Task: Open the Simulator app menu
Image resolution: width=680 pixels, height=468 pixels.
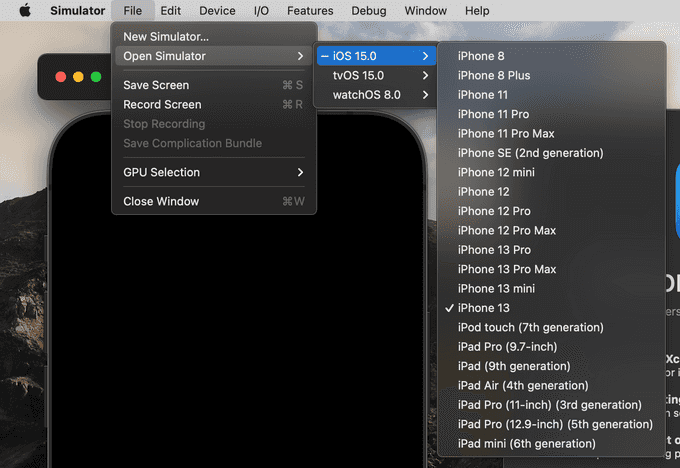Action: (x=78, y=10)
